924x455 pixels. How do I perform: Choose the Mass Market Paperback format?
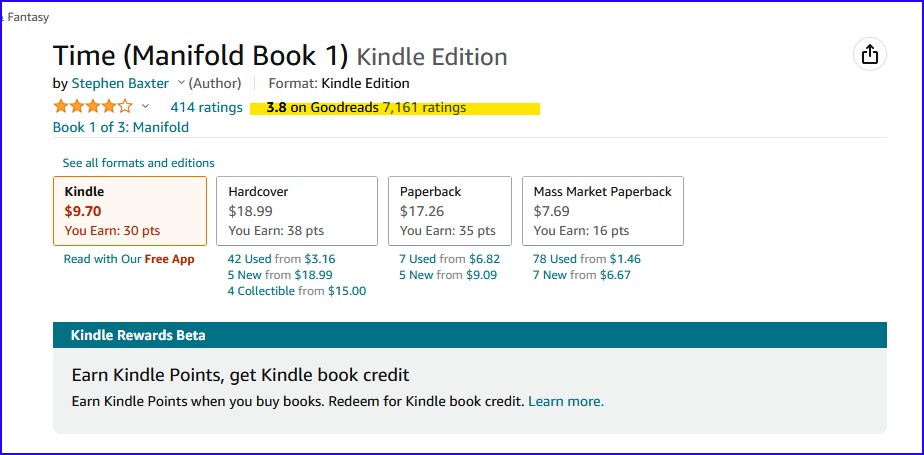click(x=602, y=211)
